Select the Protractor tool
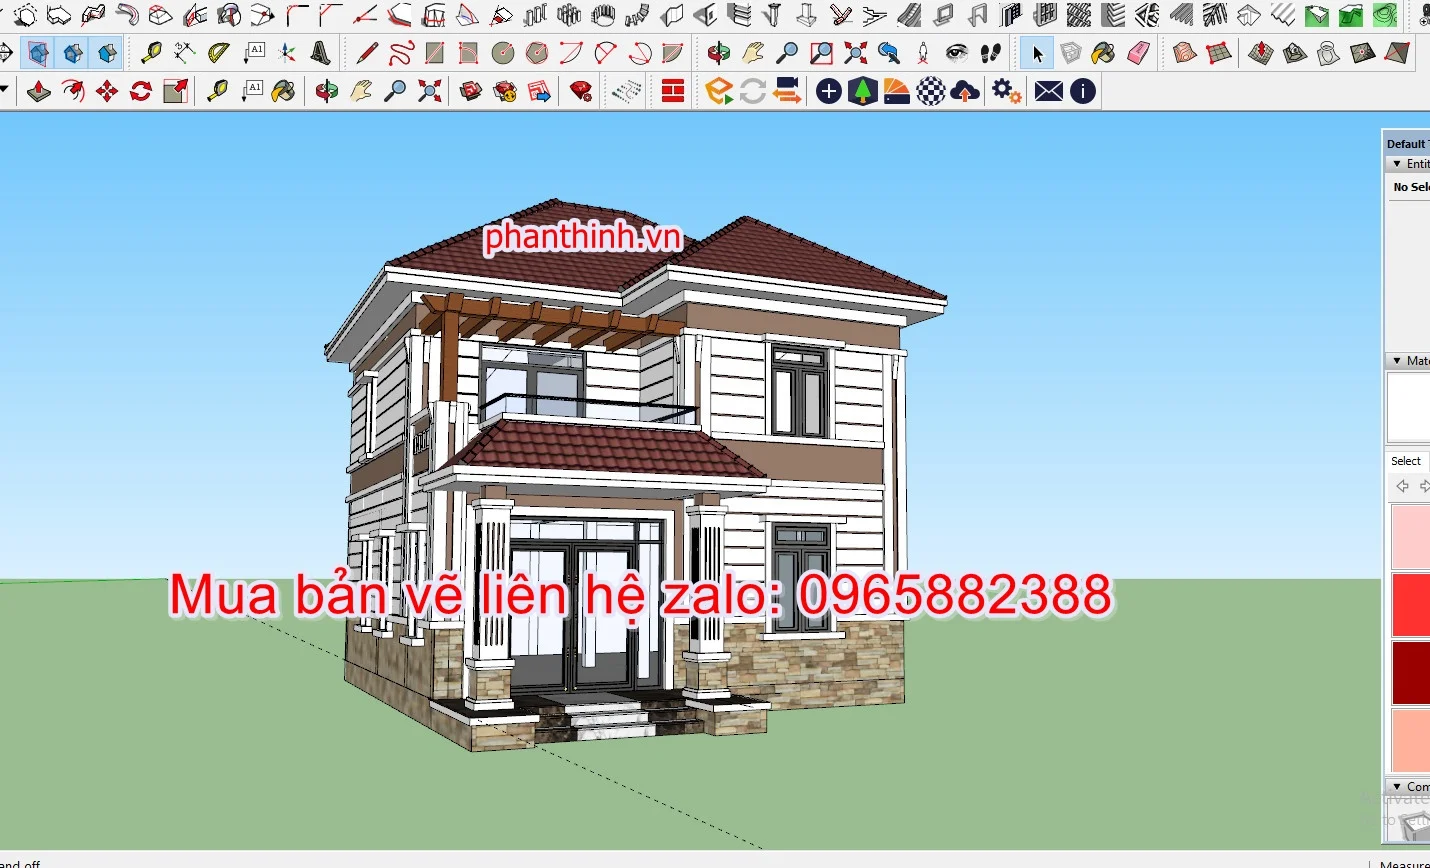Screen dimensions: 1430x868 (220, 53)
